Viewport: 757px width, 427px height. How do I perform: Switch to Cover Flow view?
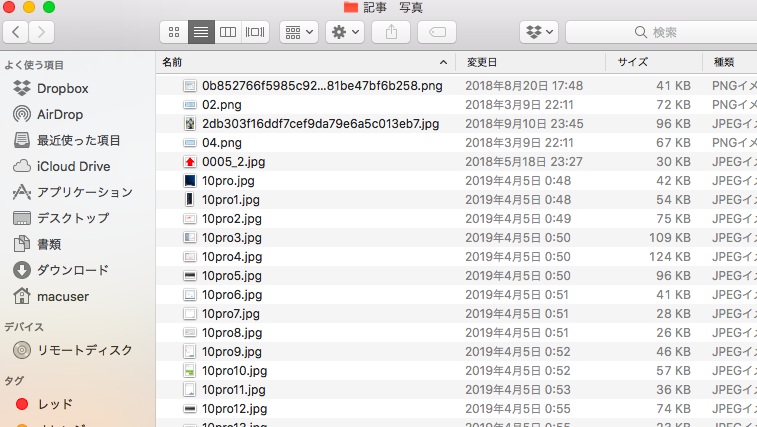point(255,32)
